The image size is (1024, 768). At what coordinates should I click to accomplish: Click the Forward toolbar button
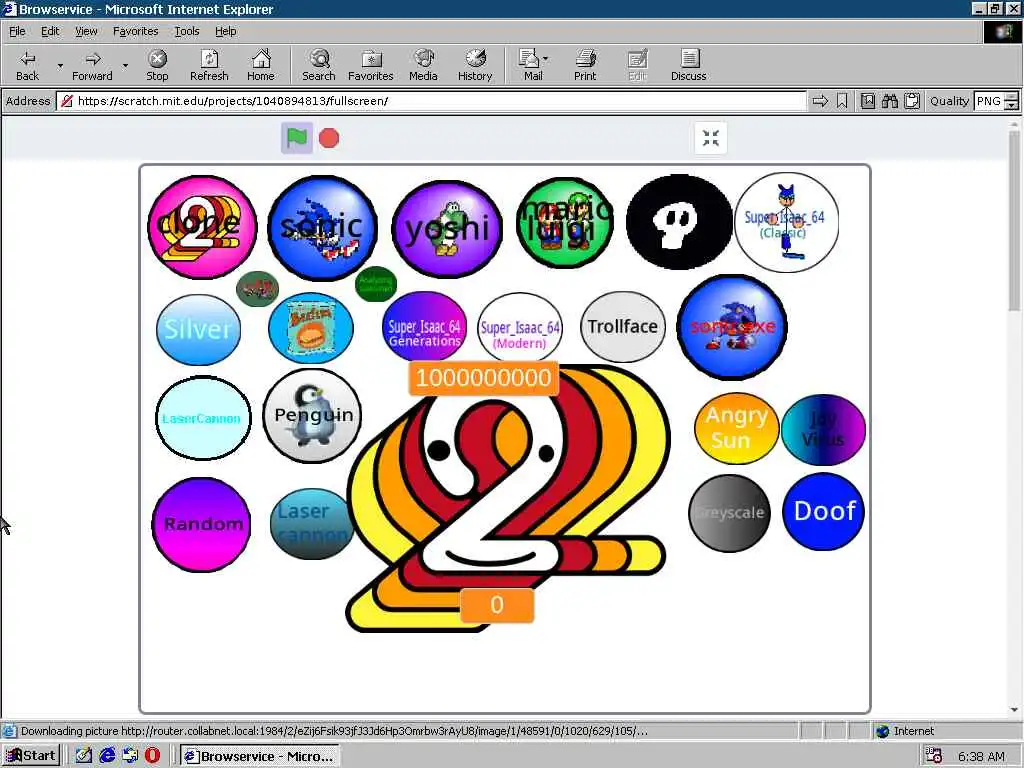pyautogui.click(x=92, y=65)
